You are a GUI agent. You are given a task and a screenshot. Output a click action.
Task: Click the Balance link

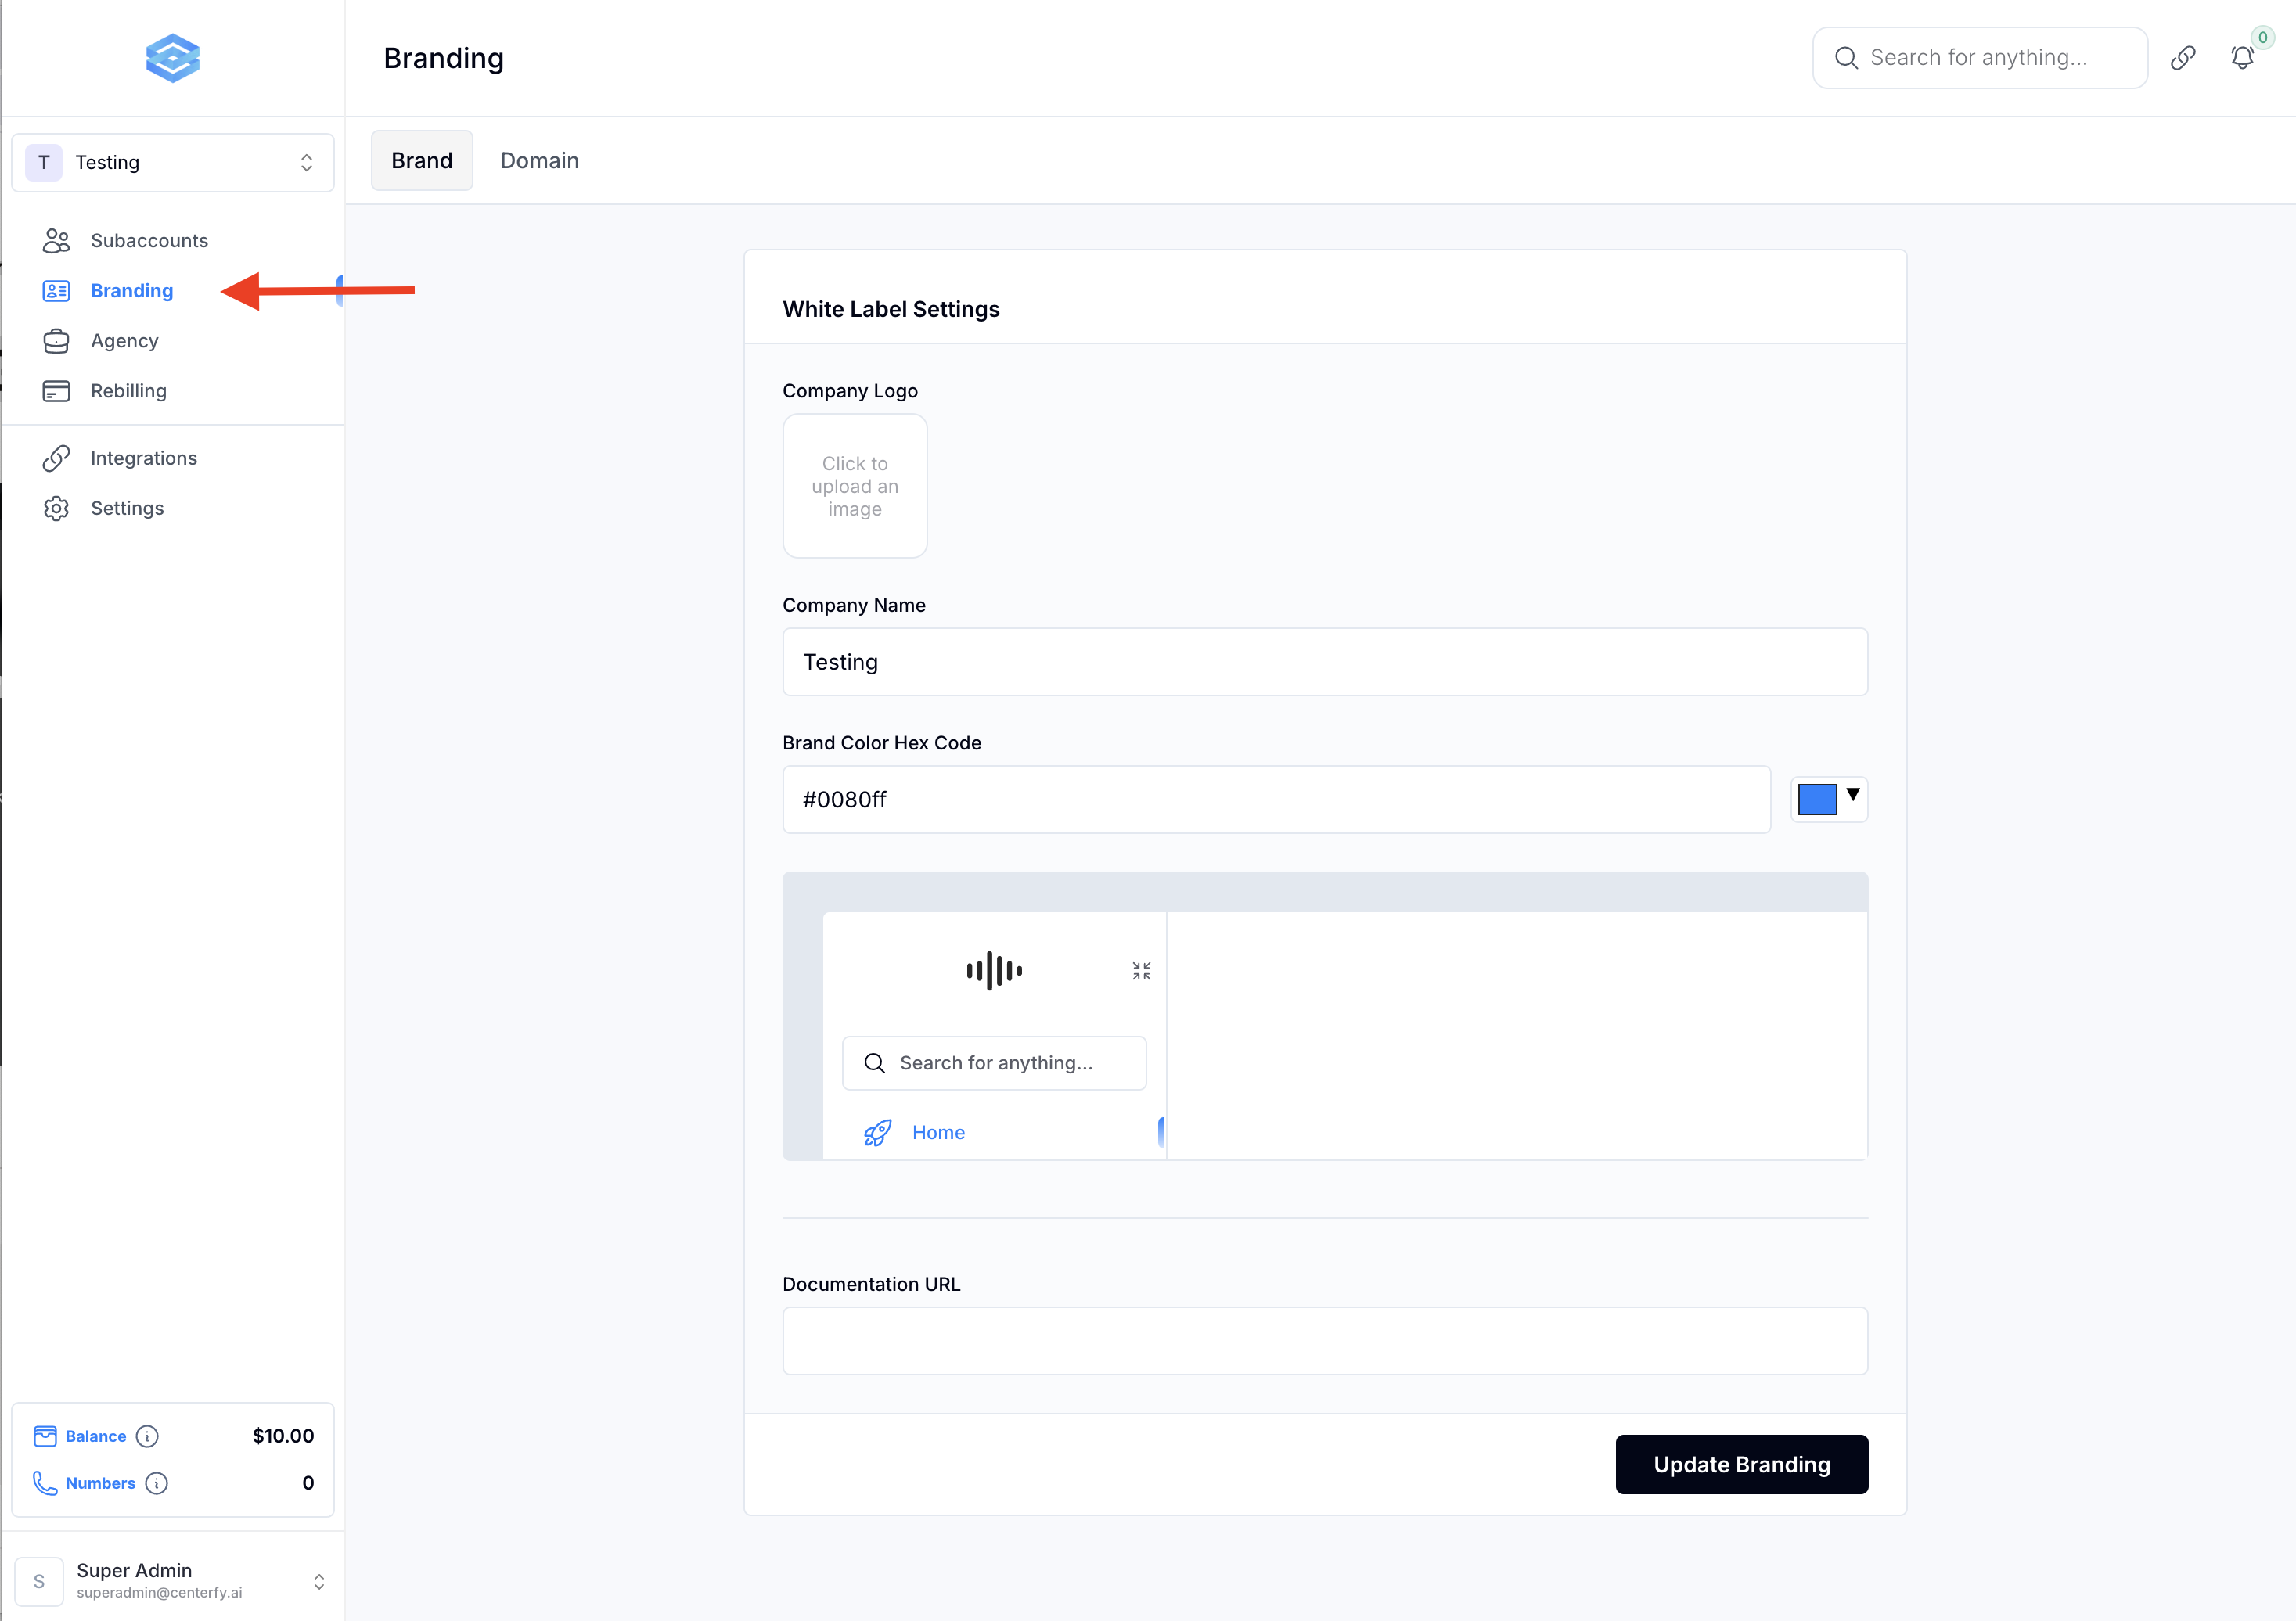95,1436
